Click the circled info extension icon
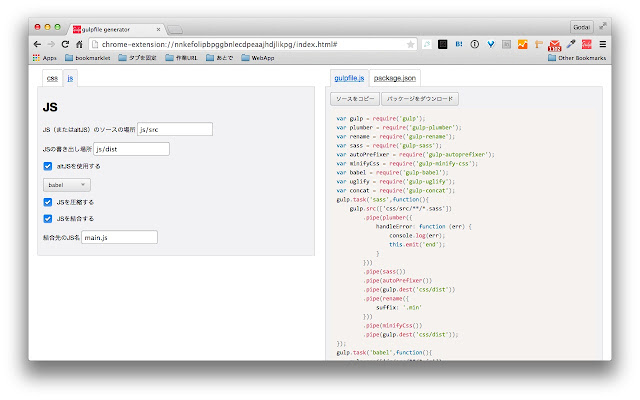The width and height of the screenshot is (640, 400). 474,44
